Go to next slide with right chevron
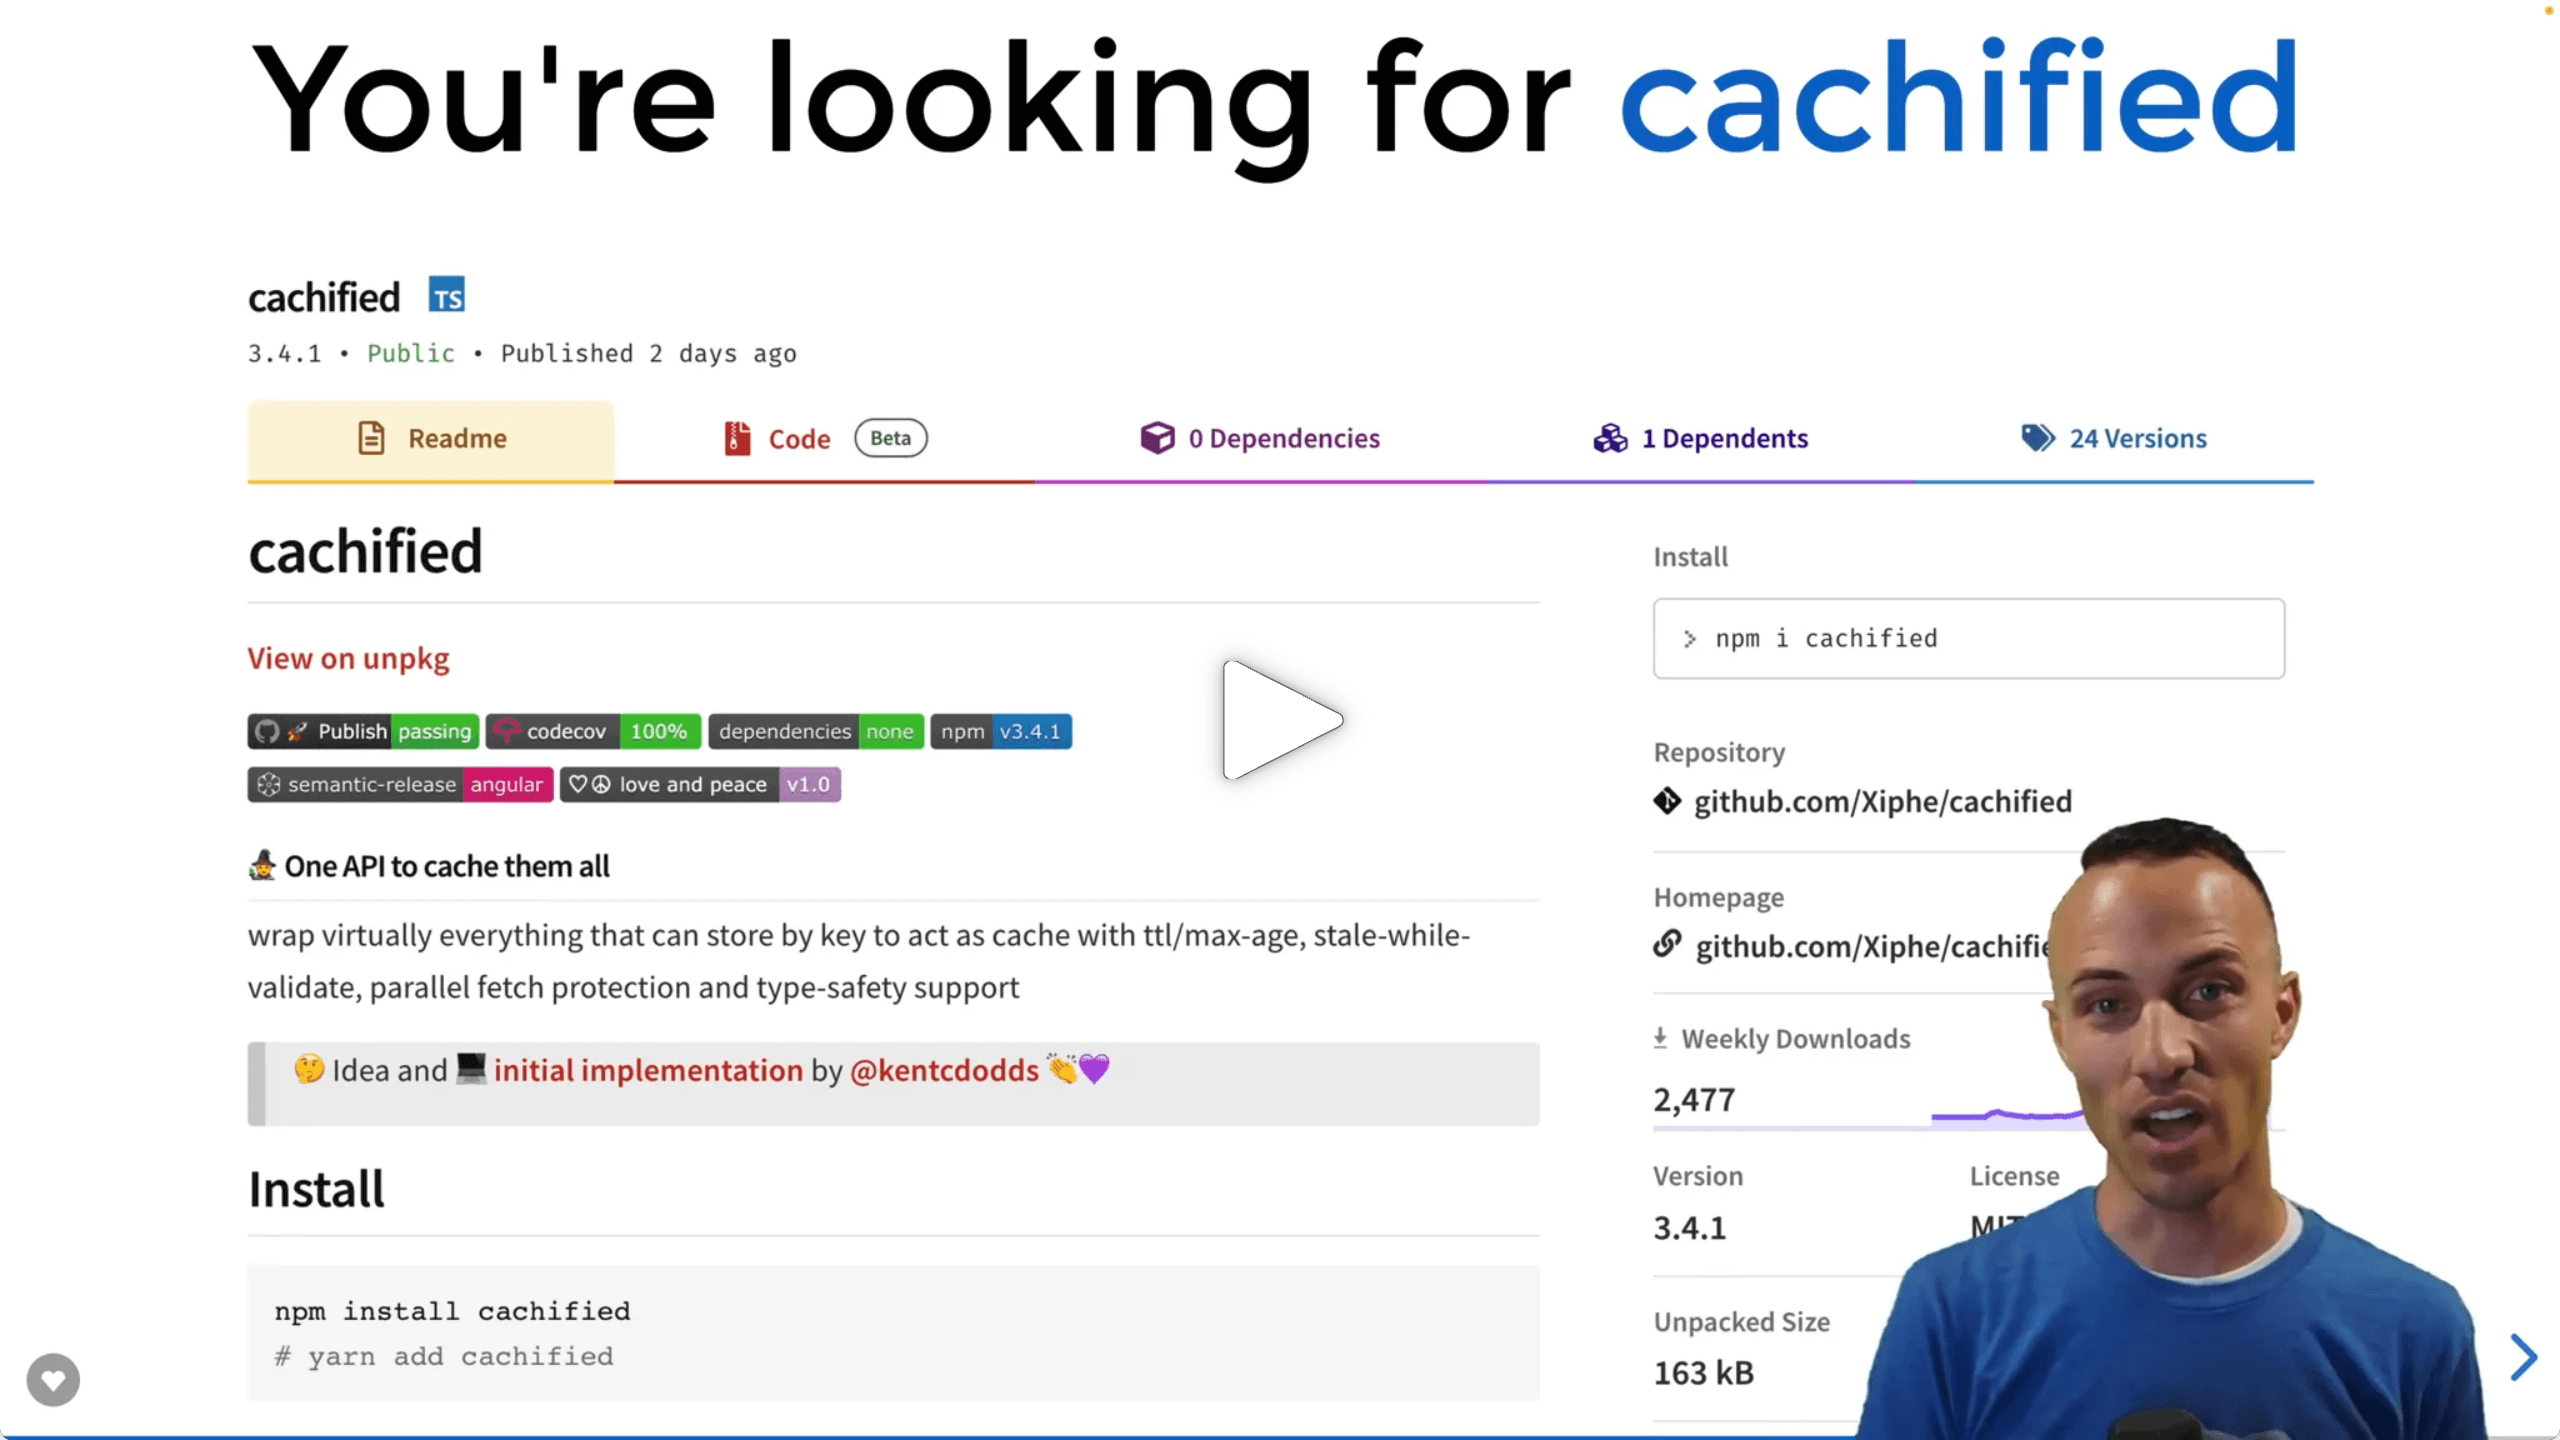Viewport: 2560px width, 1440px height. tap(2524, 1357)
